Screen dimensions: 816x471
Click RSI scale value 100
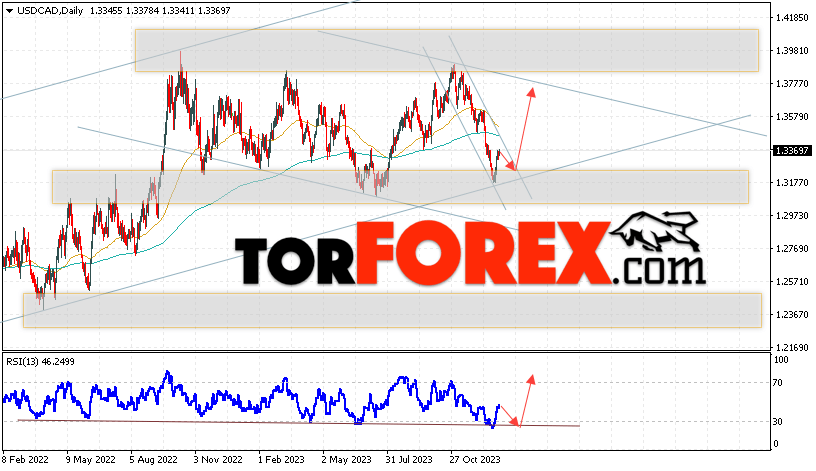[x=781, y=360]
